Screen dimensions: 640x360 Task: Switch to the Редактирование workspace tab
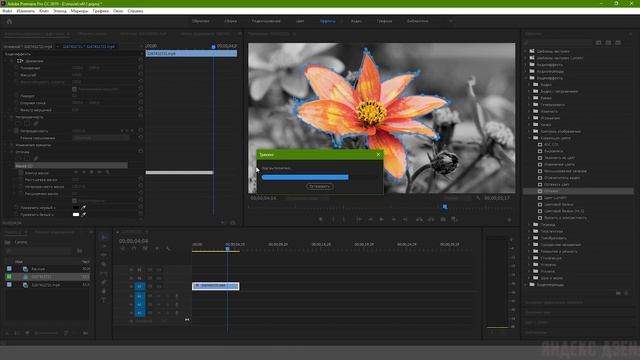[266, 21]
